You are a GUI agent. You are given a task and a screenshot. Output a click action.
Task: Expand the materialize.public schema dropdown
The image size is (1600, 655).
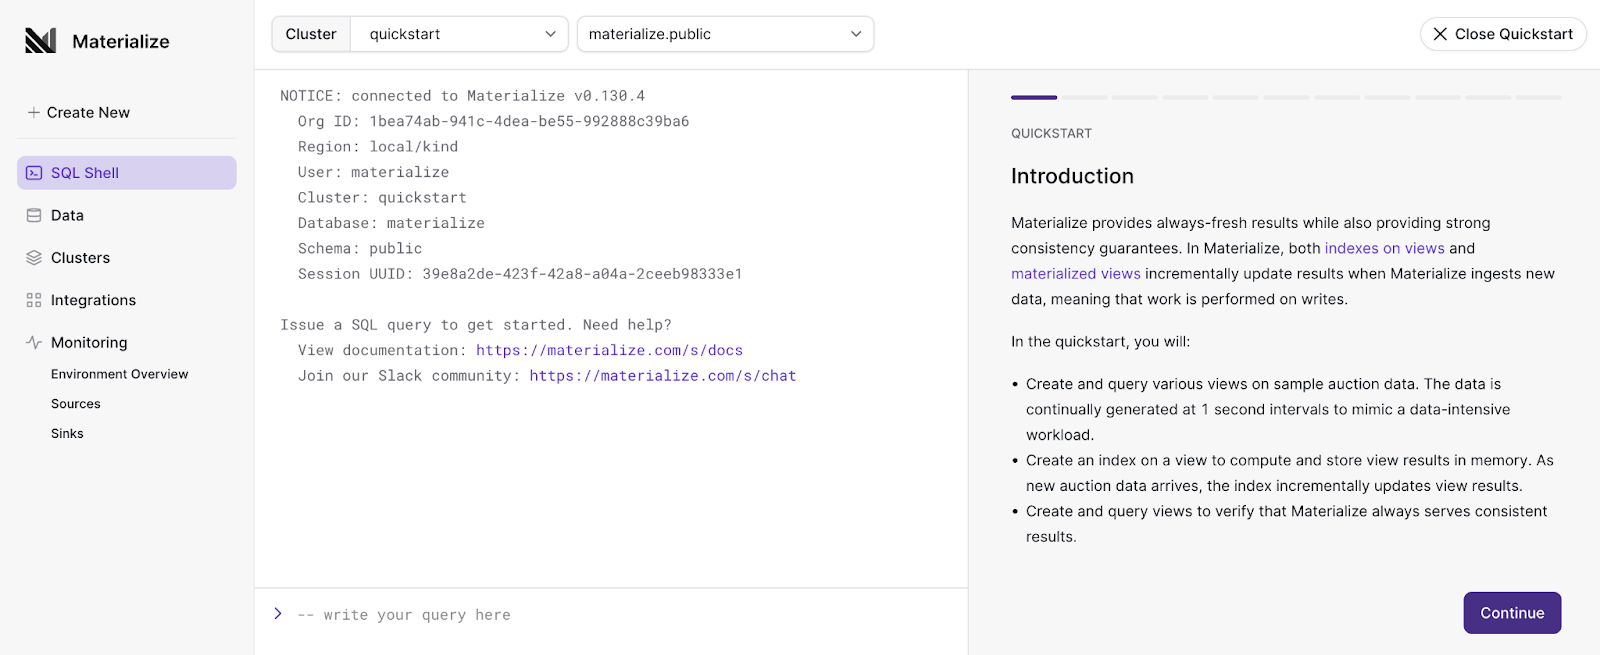click(x=725, y=34)
